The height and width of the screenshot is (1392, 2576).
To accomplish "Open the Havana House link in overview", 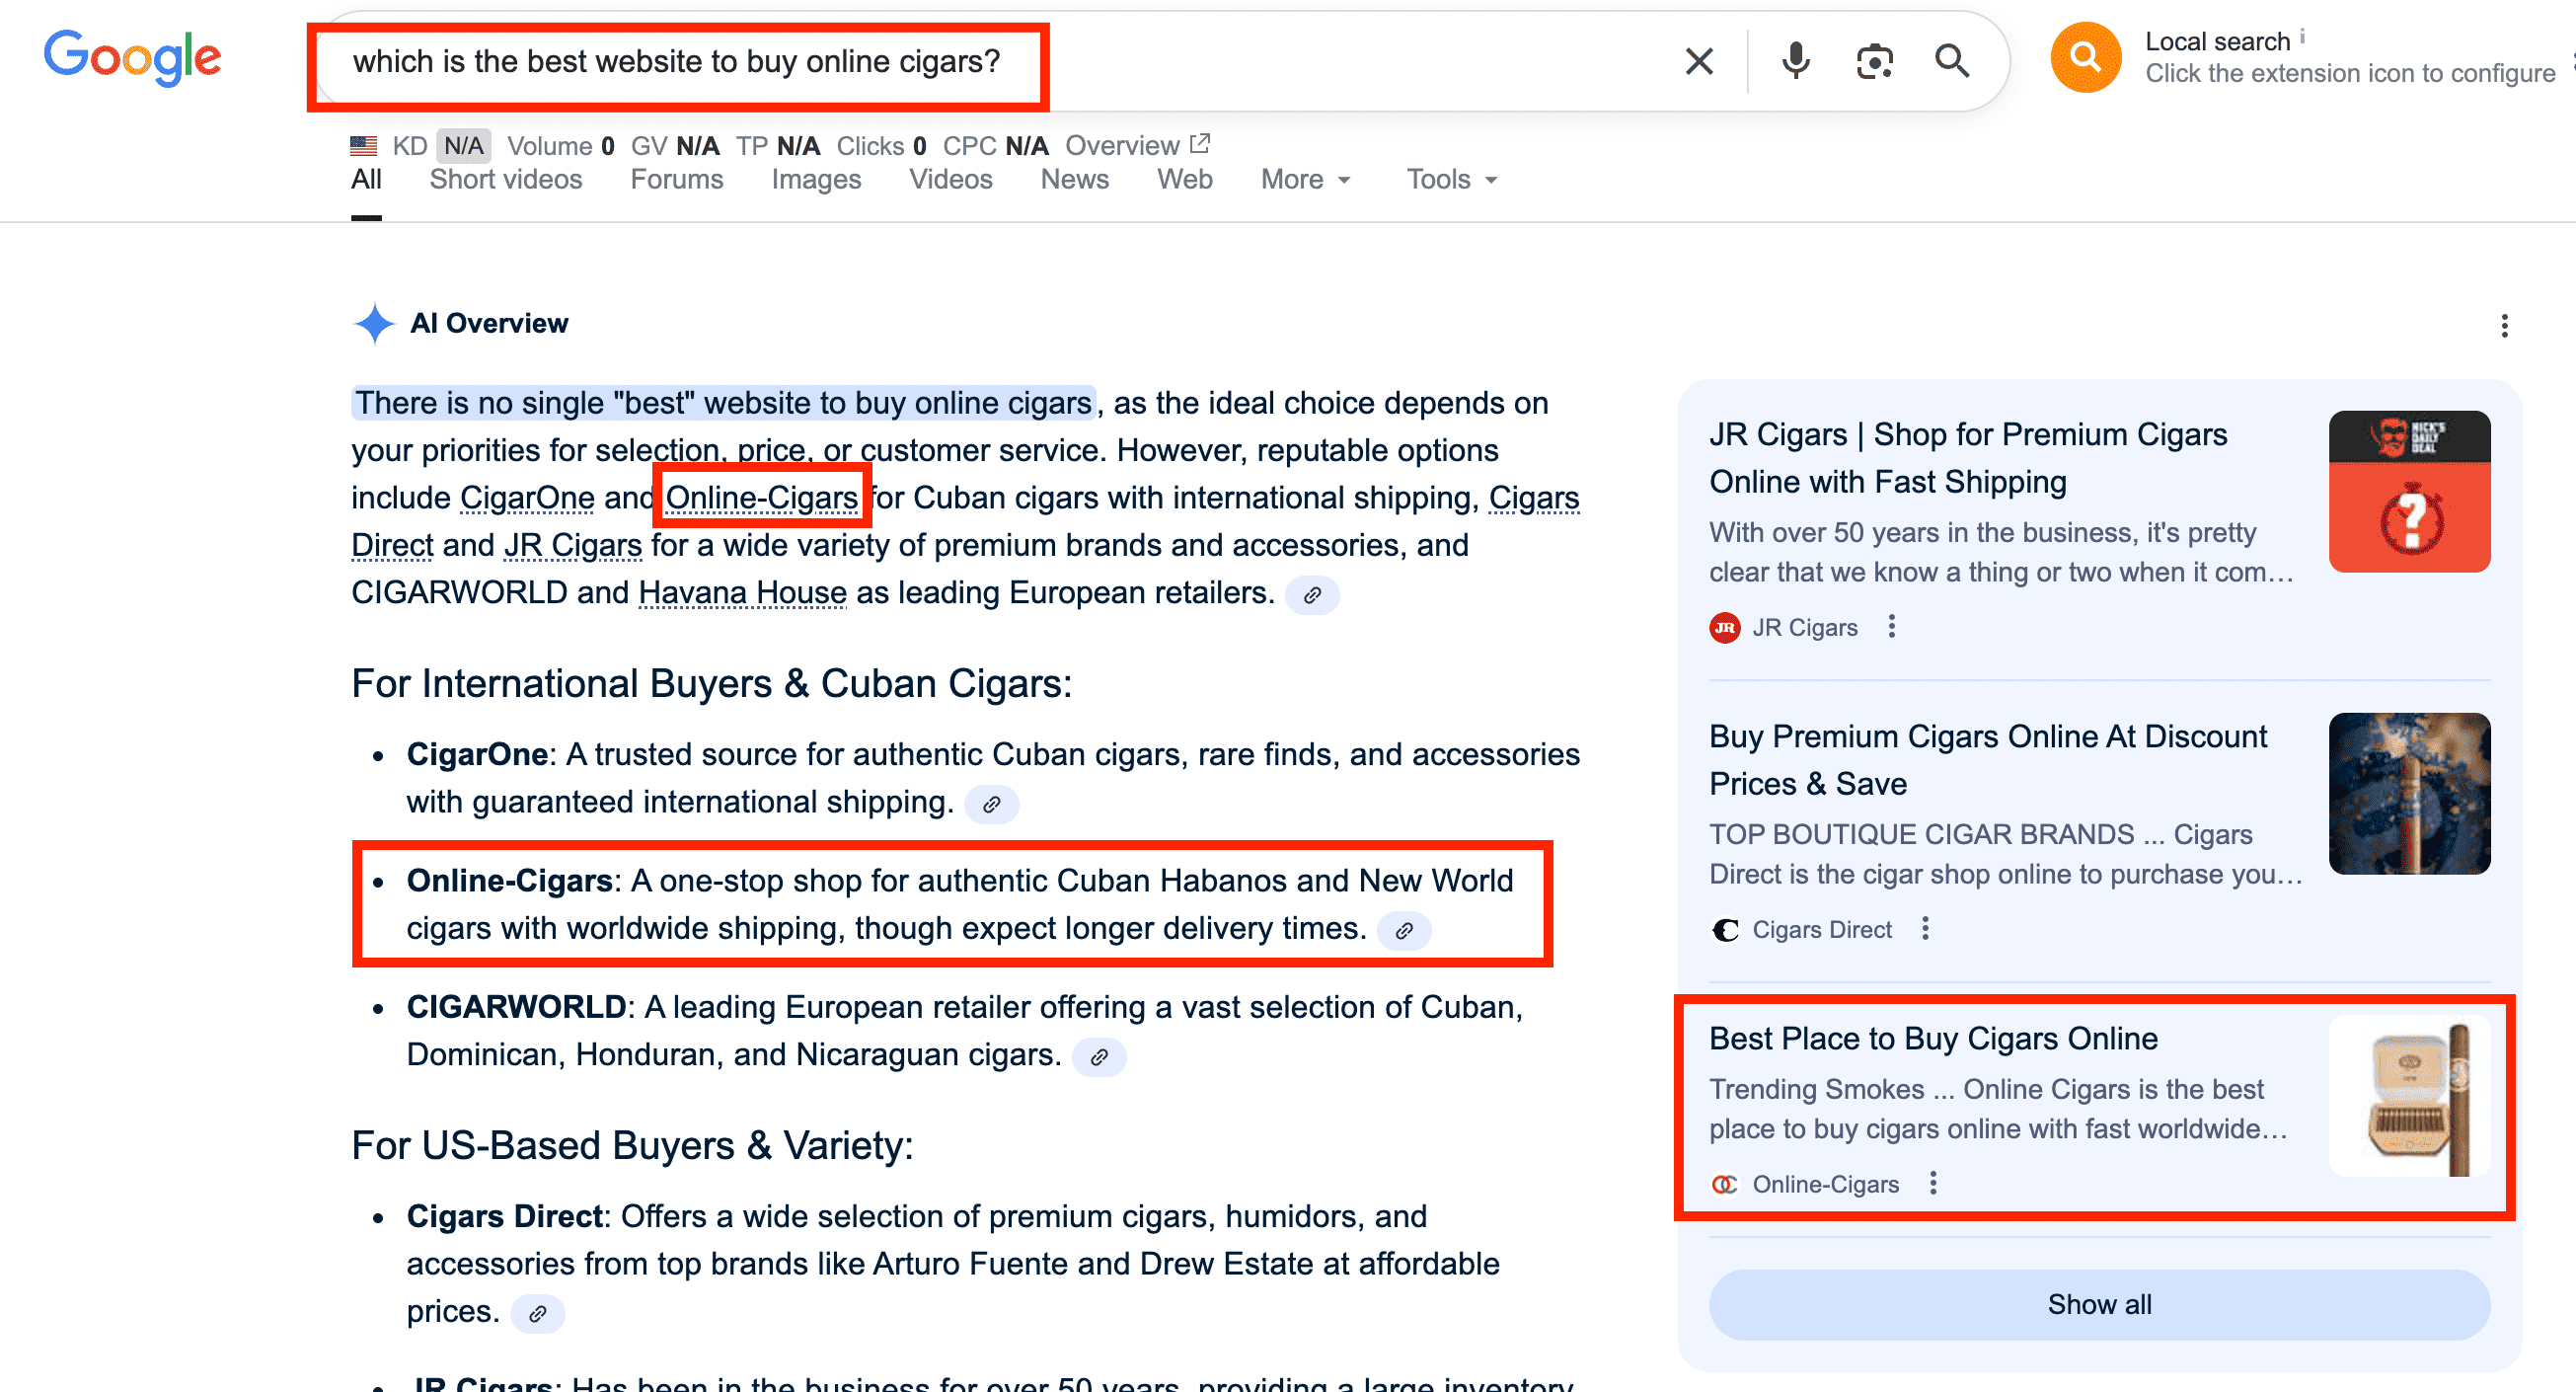I will click(x=743, y=593).
